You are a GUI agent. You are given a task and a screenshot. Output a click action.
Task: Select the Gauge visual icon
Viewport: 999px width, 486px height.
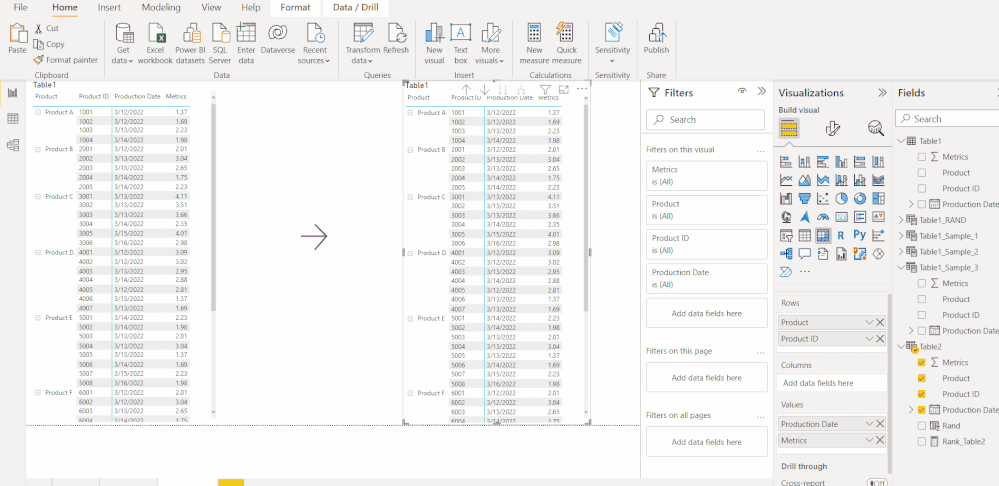tap(823, 217)
